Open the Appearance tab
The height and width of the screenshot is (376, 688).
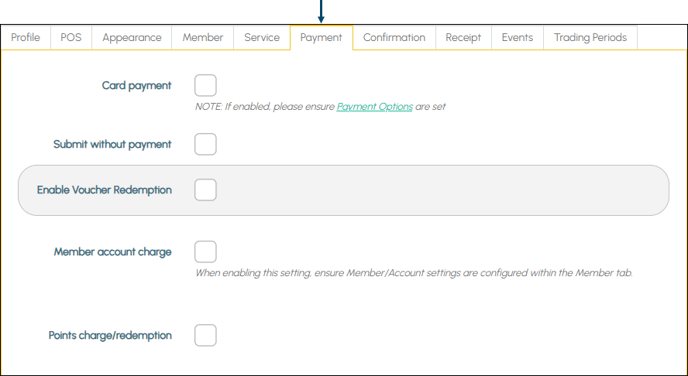coord(132,38)
